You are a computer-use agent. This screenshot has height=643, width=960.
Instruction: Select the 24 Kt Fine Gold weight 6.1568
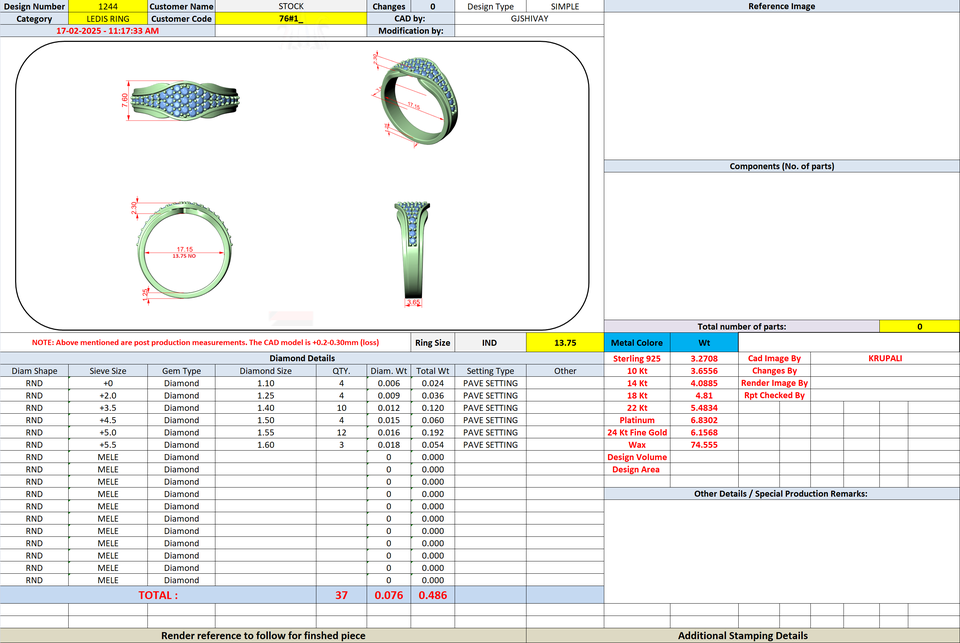point(704,432)
